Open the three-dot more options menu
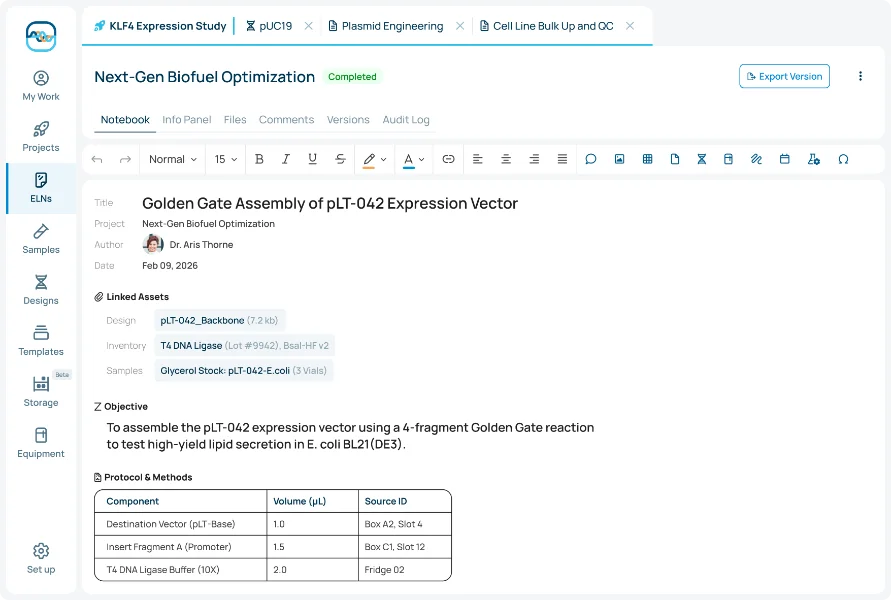 point(860,76)
